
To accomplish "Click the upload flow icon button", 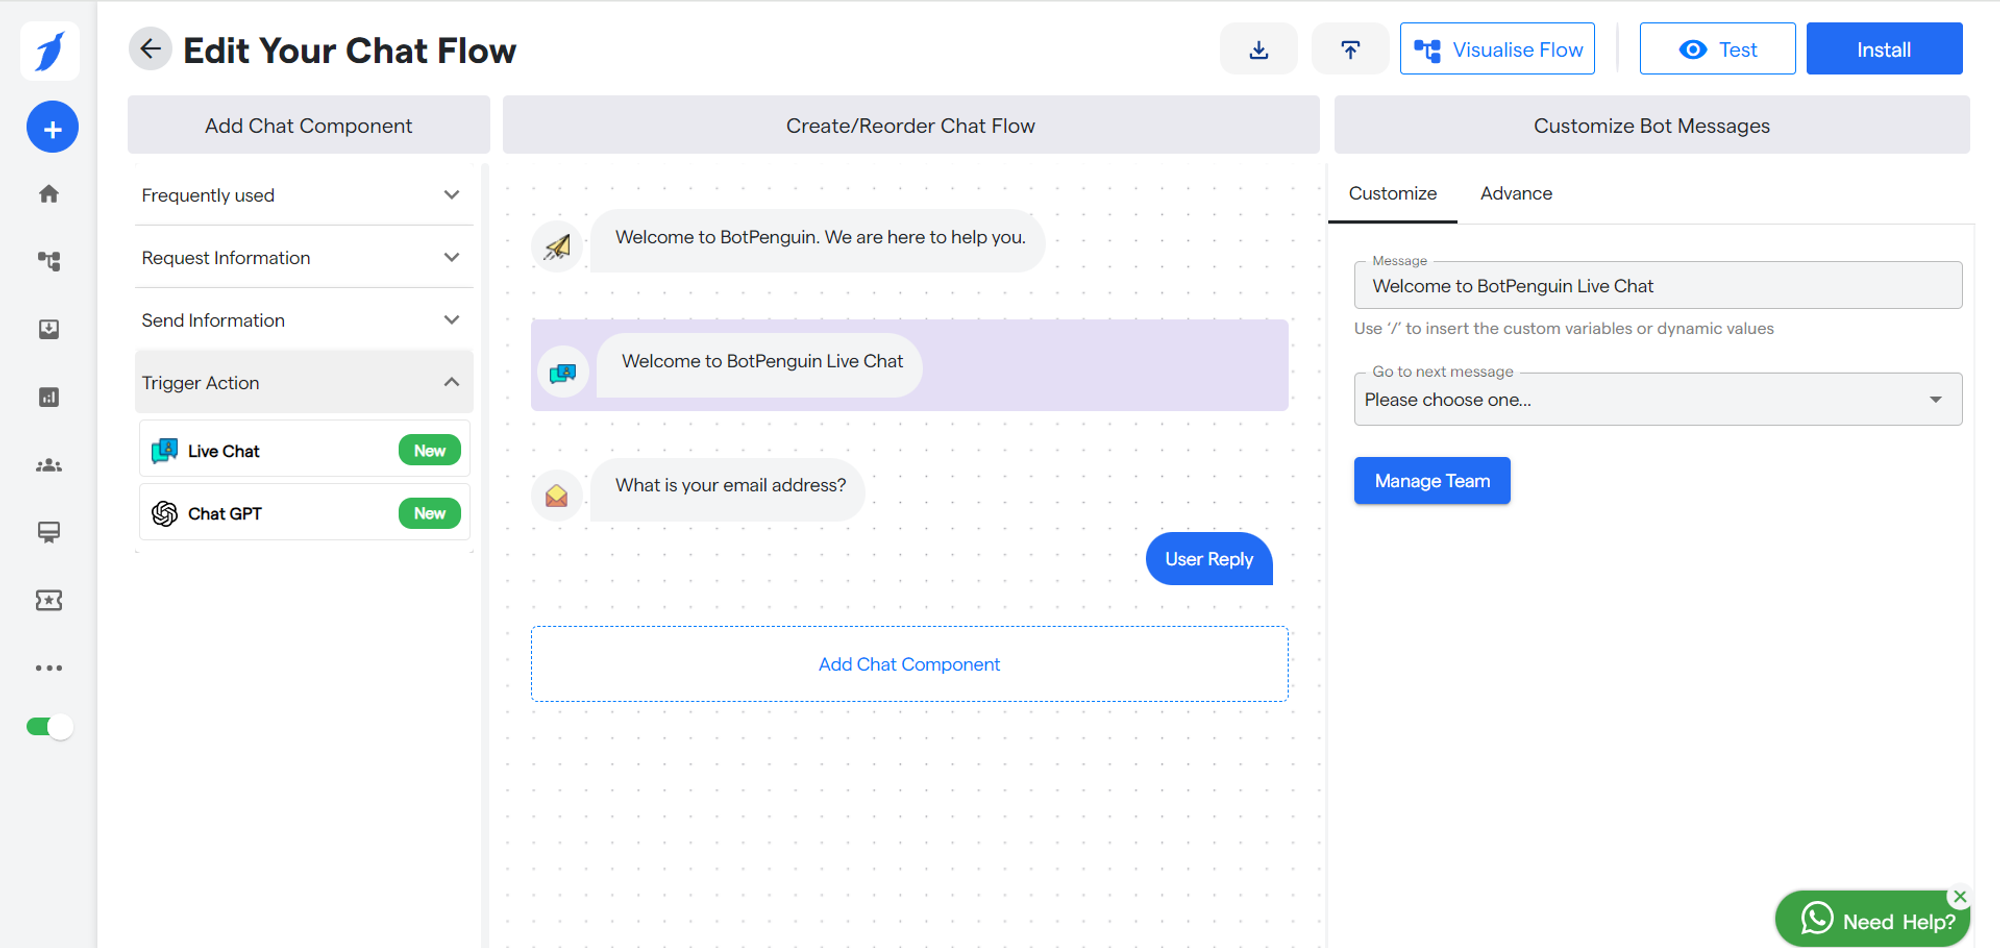I will click(1349, 49).
